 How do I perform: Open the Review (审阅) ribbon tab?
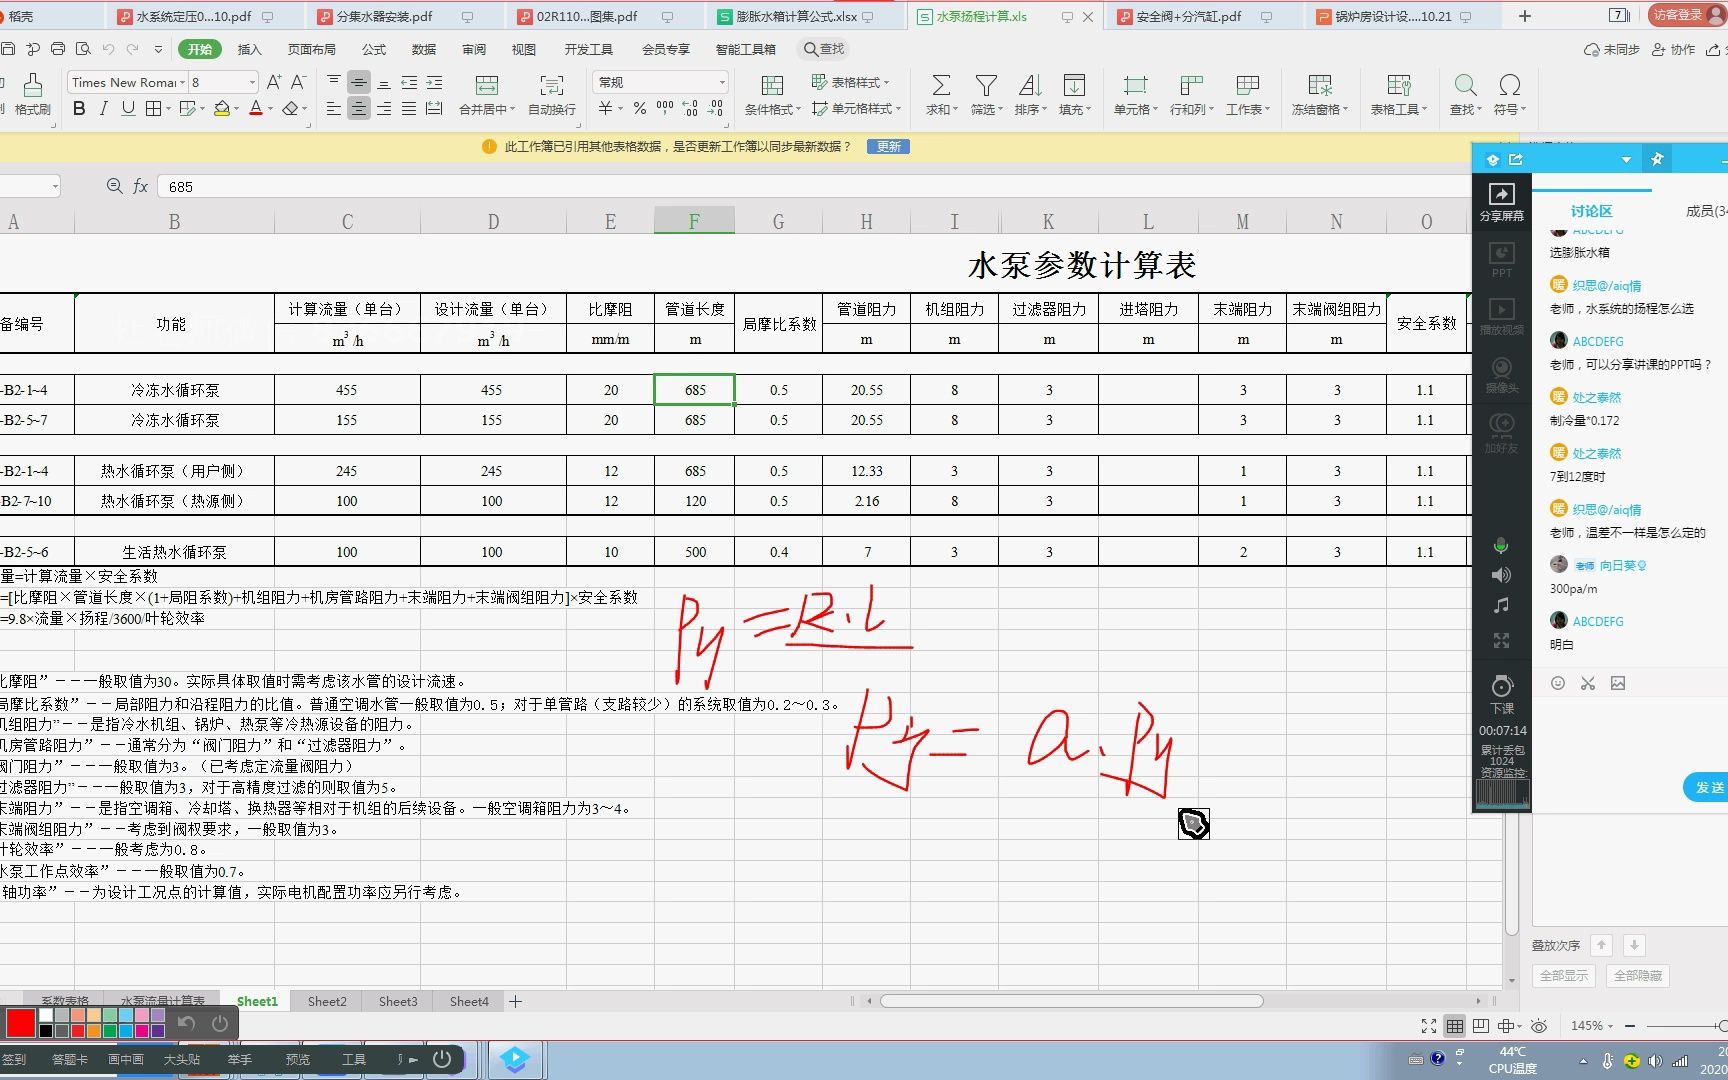[x=474, y=49]
